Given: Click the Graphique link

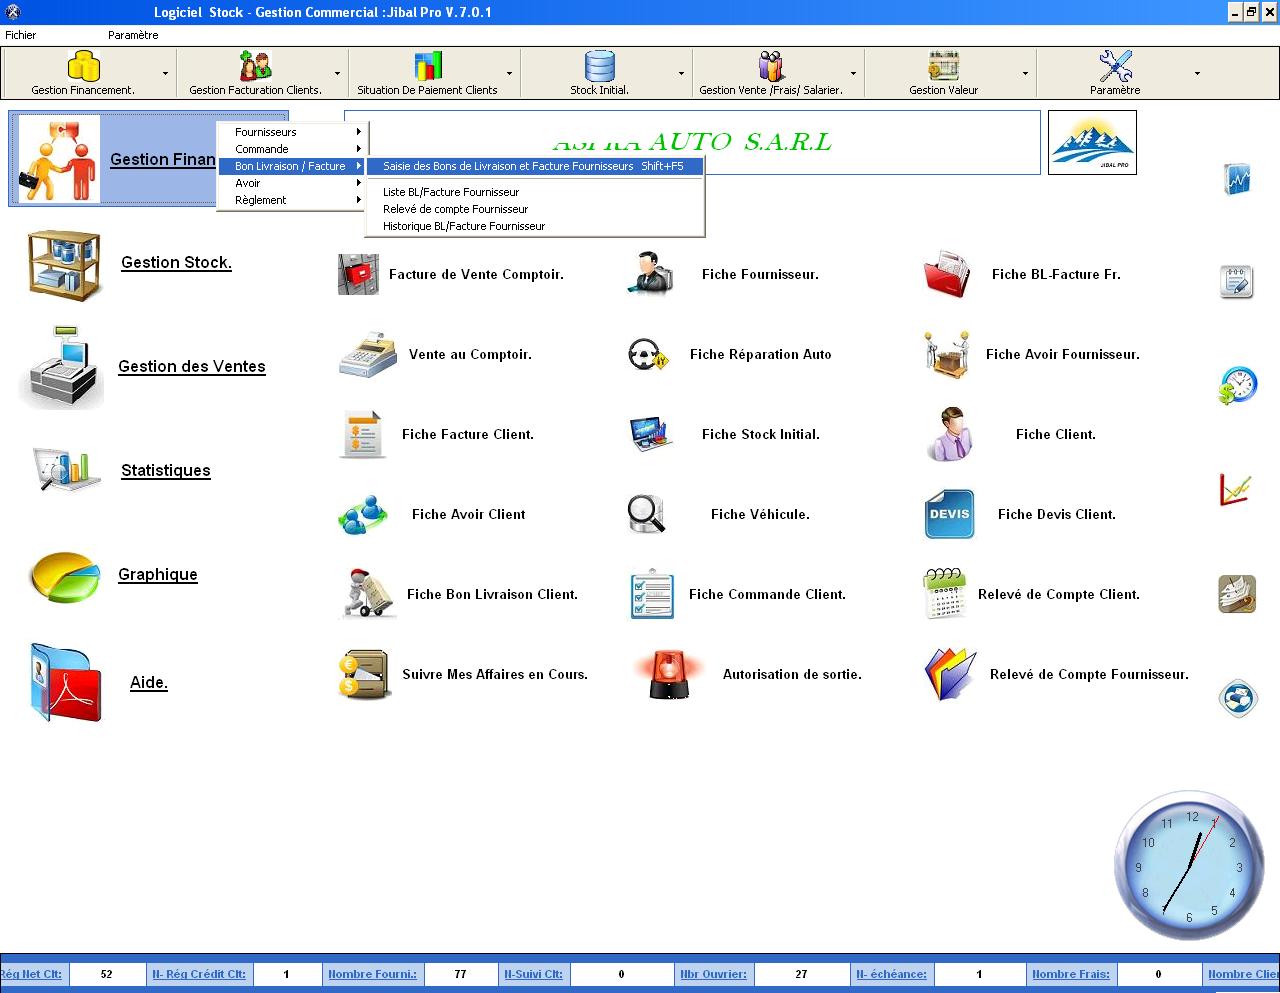Looking at the screenshot, I should click(158, 575).
